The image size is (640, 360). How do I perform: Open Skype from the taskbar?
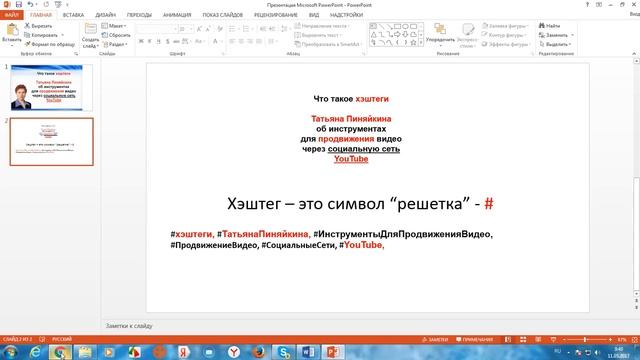coord(284,352)
